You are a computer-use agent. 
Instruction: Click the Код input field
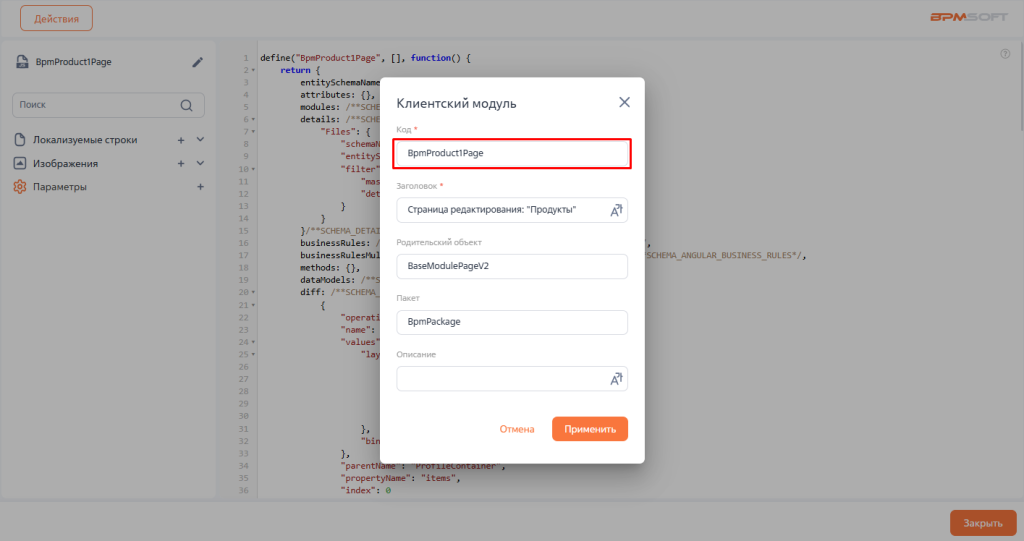(512, 154)
